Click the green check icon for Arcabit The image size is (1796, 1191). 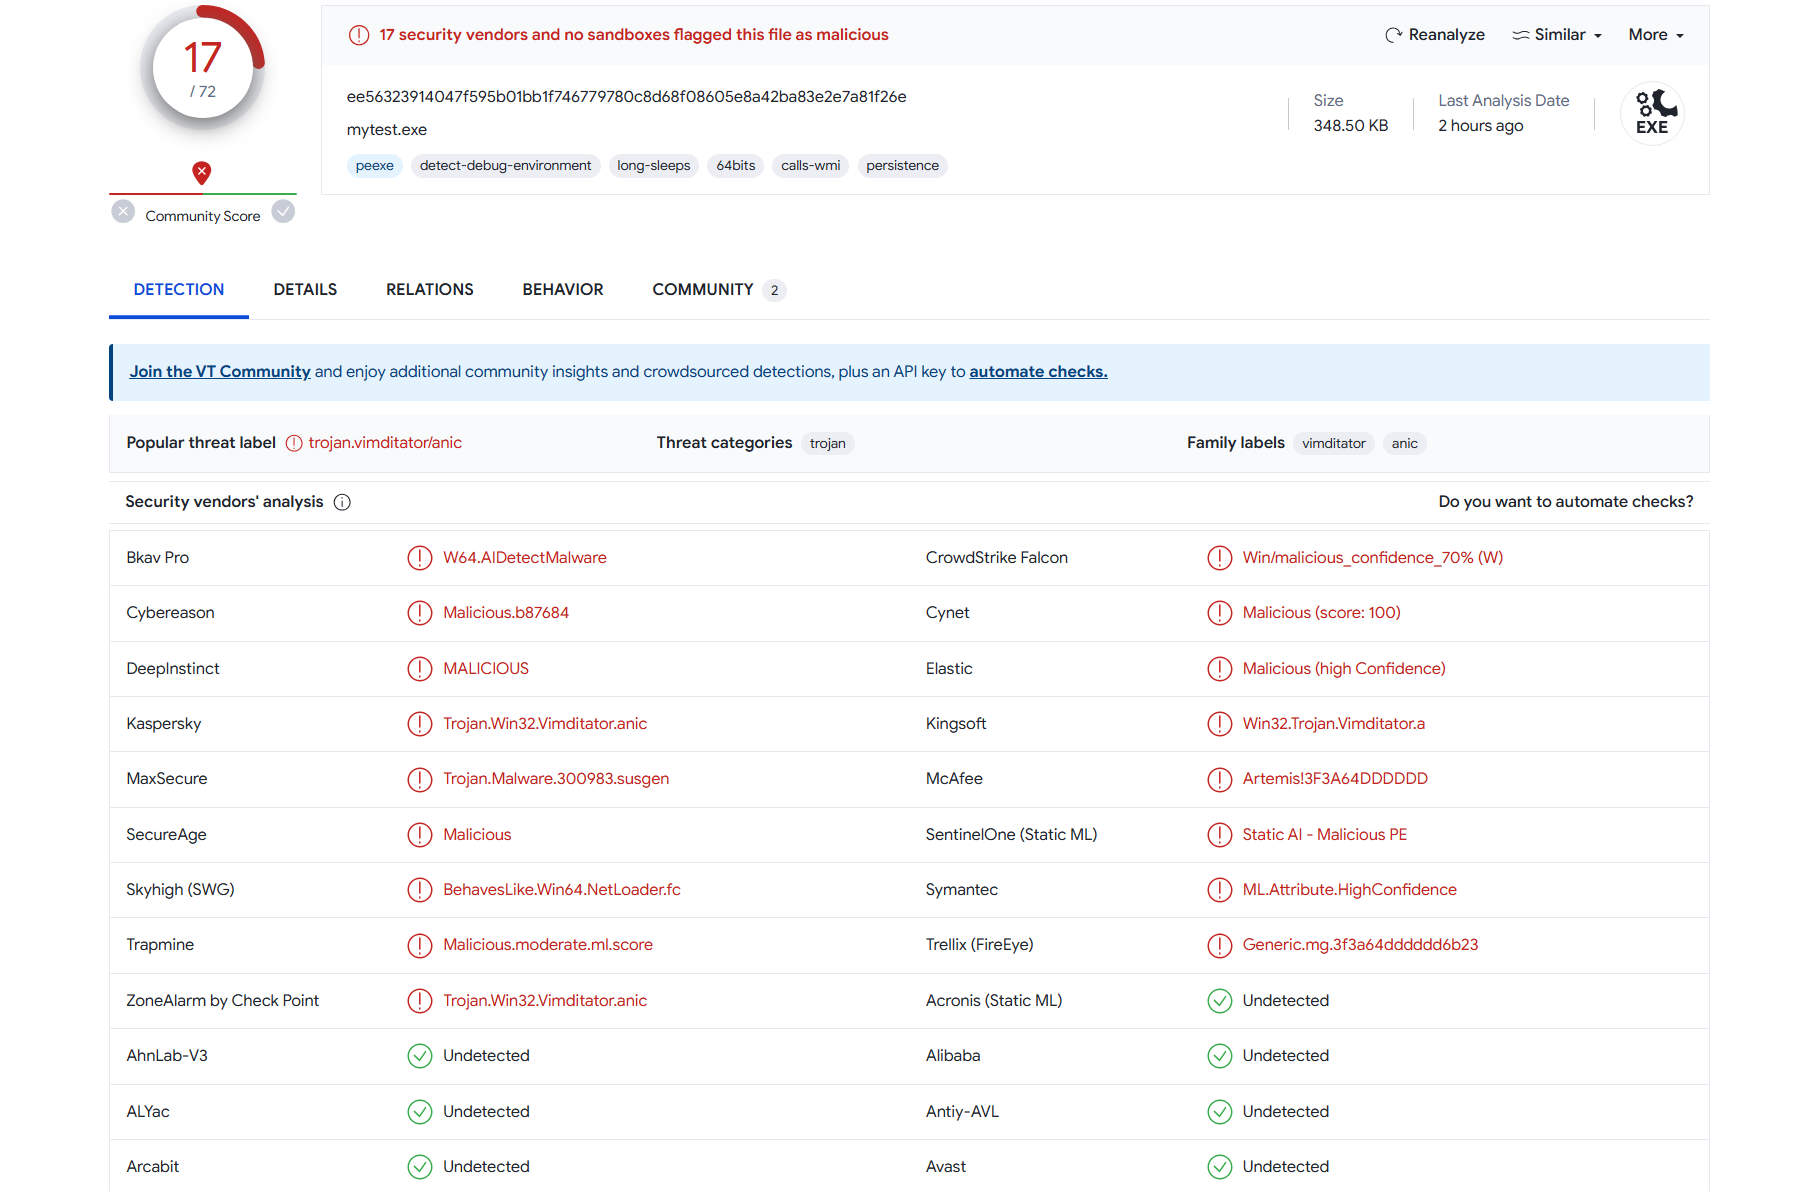420,1167
